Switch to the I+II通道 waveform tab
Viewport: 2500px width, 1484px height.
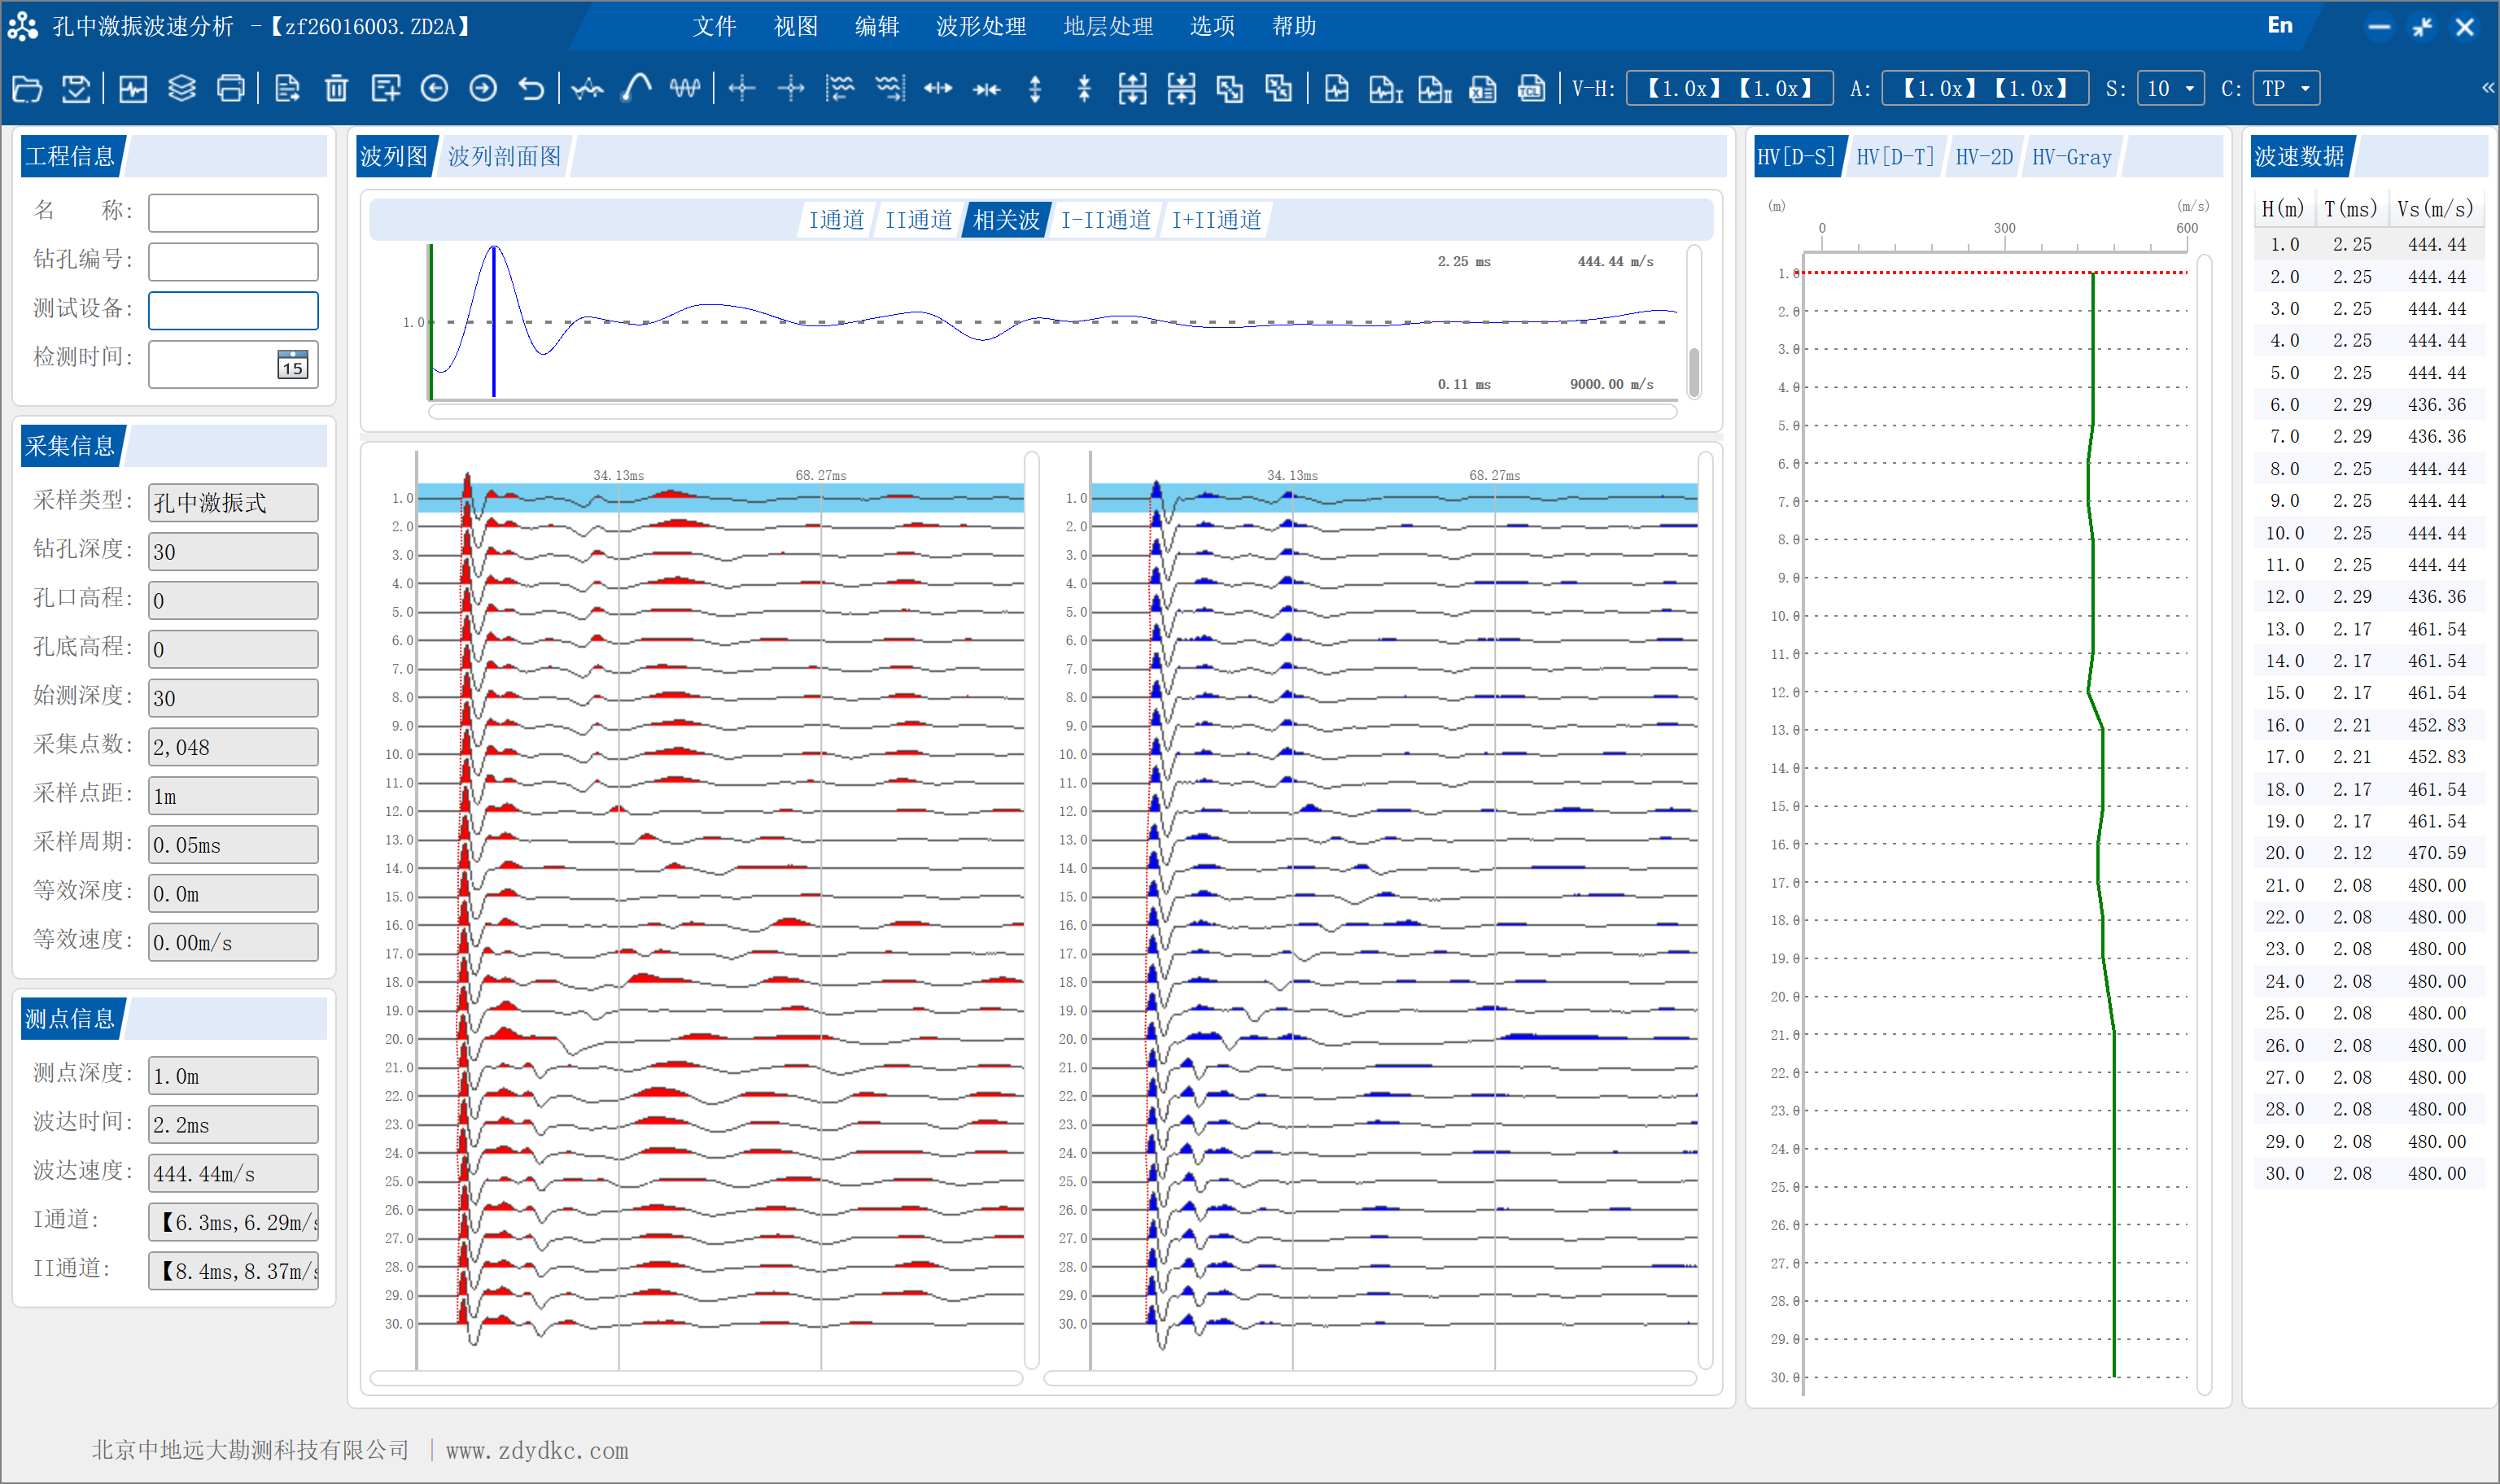point(1216,220)
